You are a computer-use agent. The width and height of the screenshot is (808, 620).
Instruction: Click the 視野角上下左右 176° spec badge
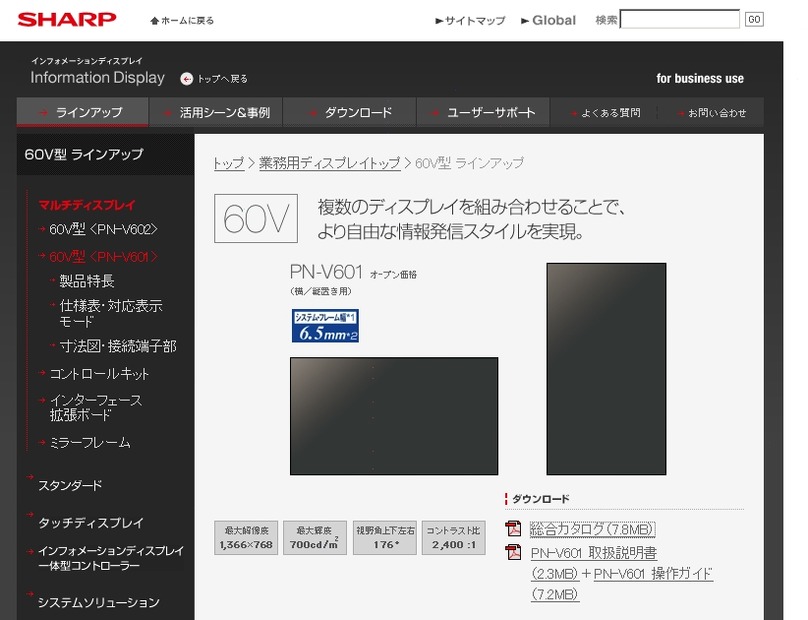click(384, 538)
